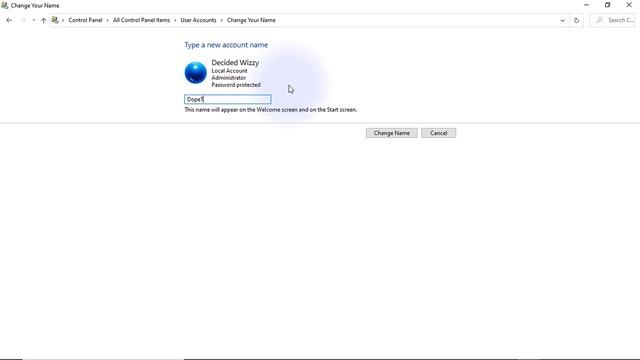This screenshot has width=640, height=360.
Task: Click the search magnifier icon
Action: click(x=599, y=20)
